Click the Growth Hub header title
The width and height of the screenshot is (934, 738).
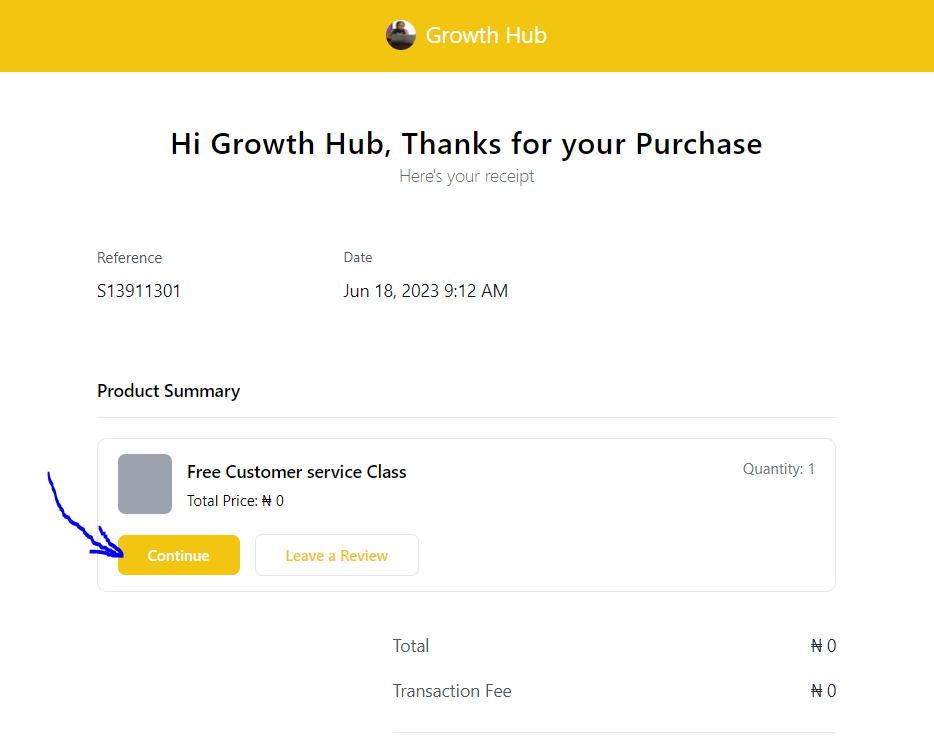pos(486,35)
